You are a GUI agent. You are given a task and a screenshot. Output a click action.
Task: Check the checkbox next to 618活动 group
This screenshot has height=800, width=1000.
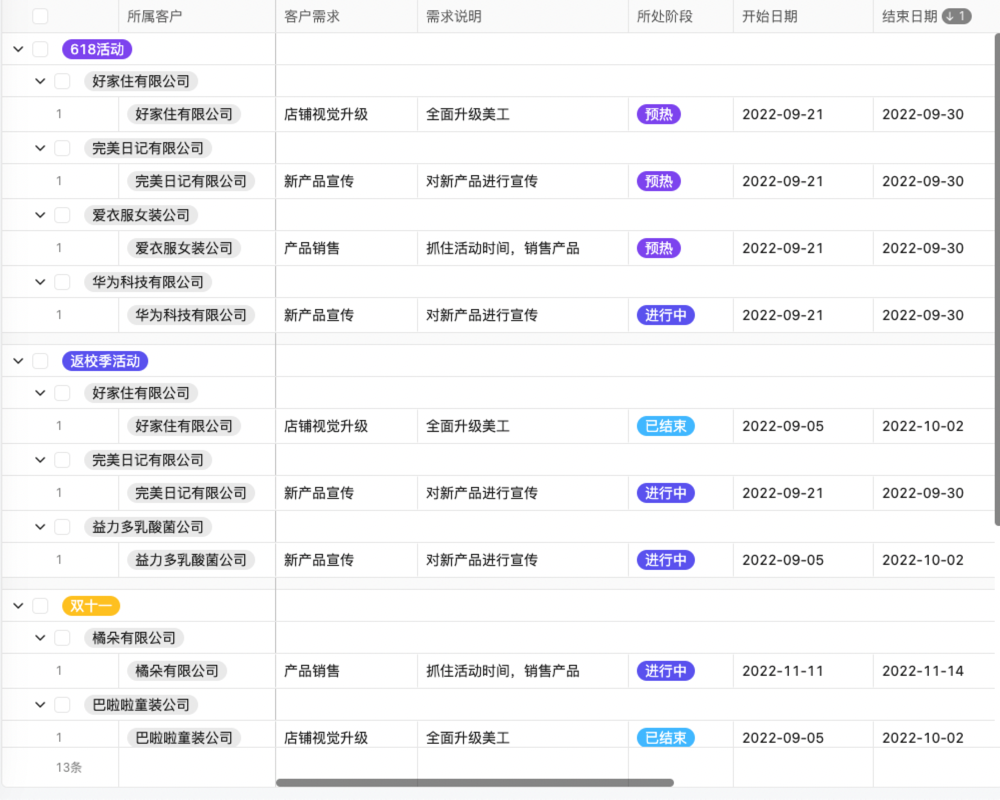point(40,48)
